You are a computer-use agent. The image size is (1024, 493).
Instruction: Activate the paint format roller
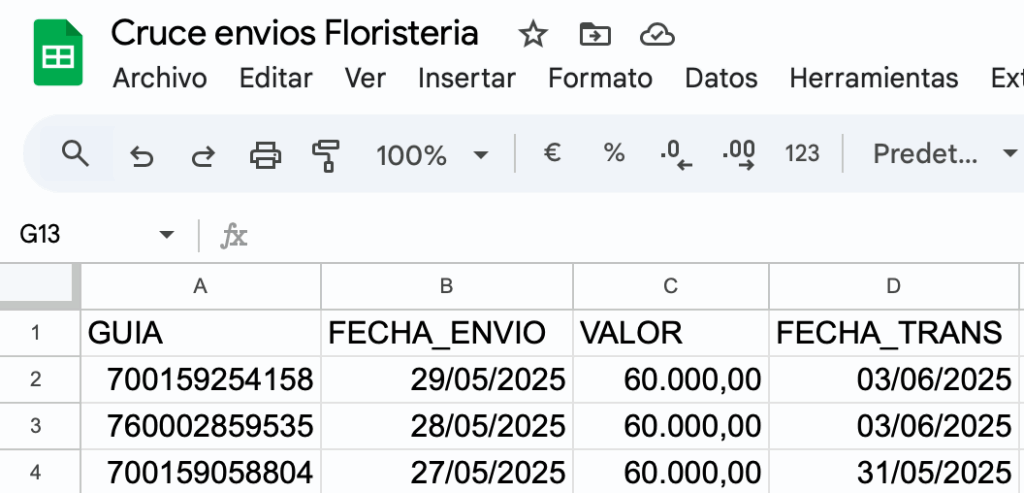pyautogui.click(x=326, y=155)
